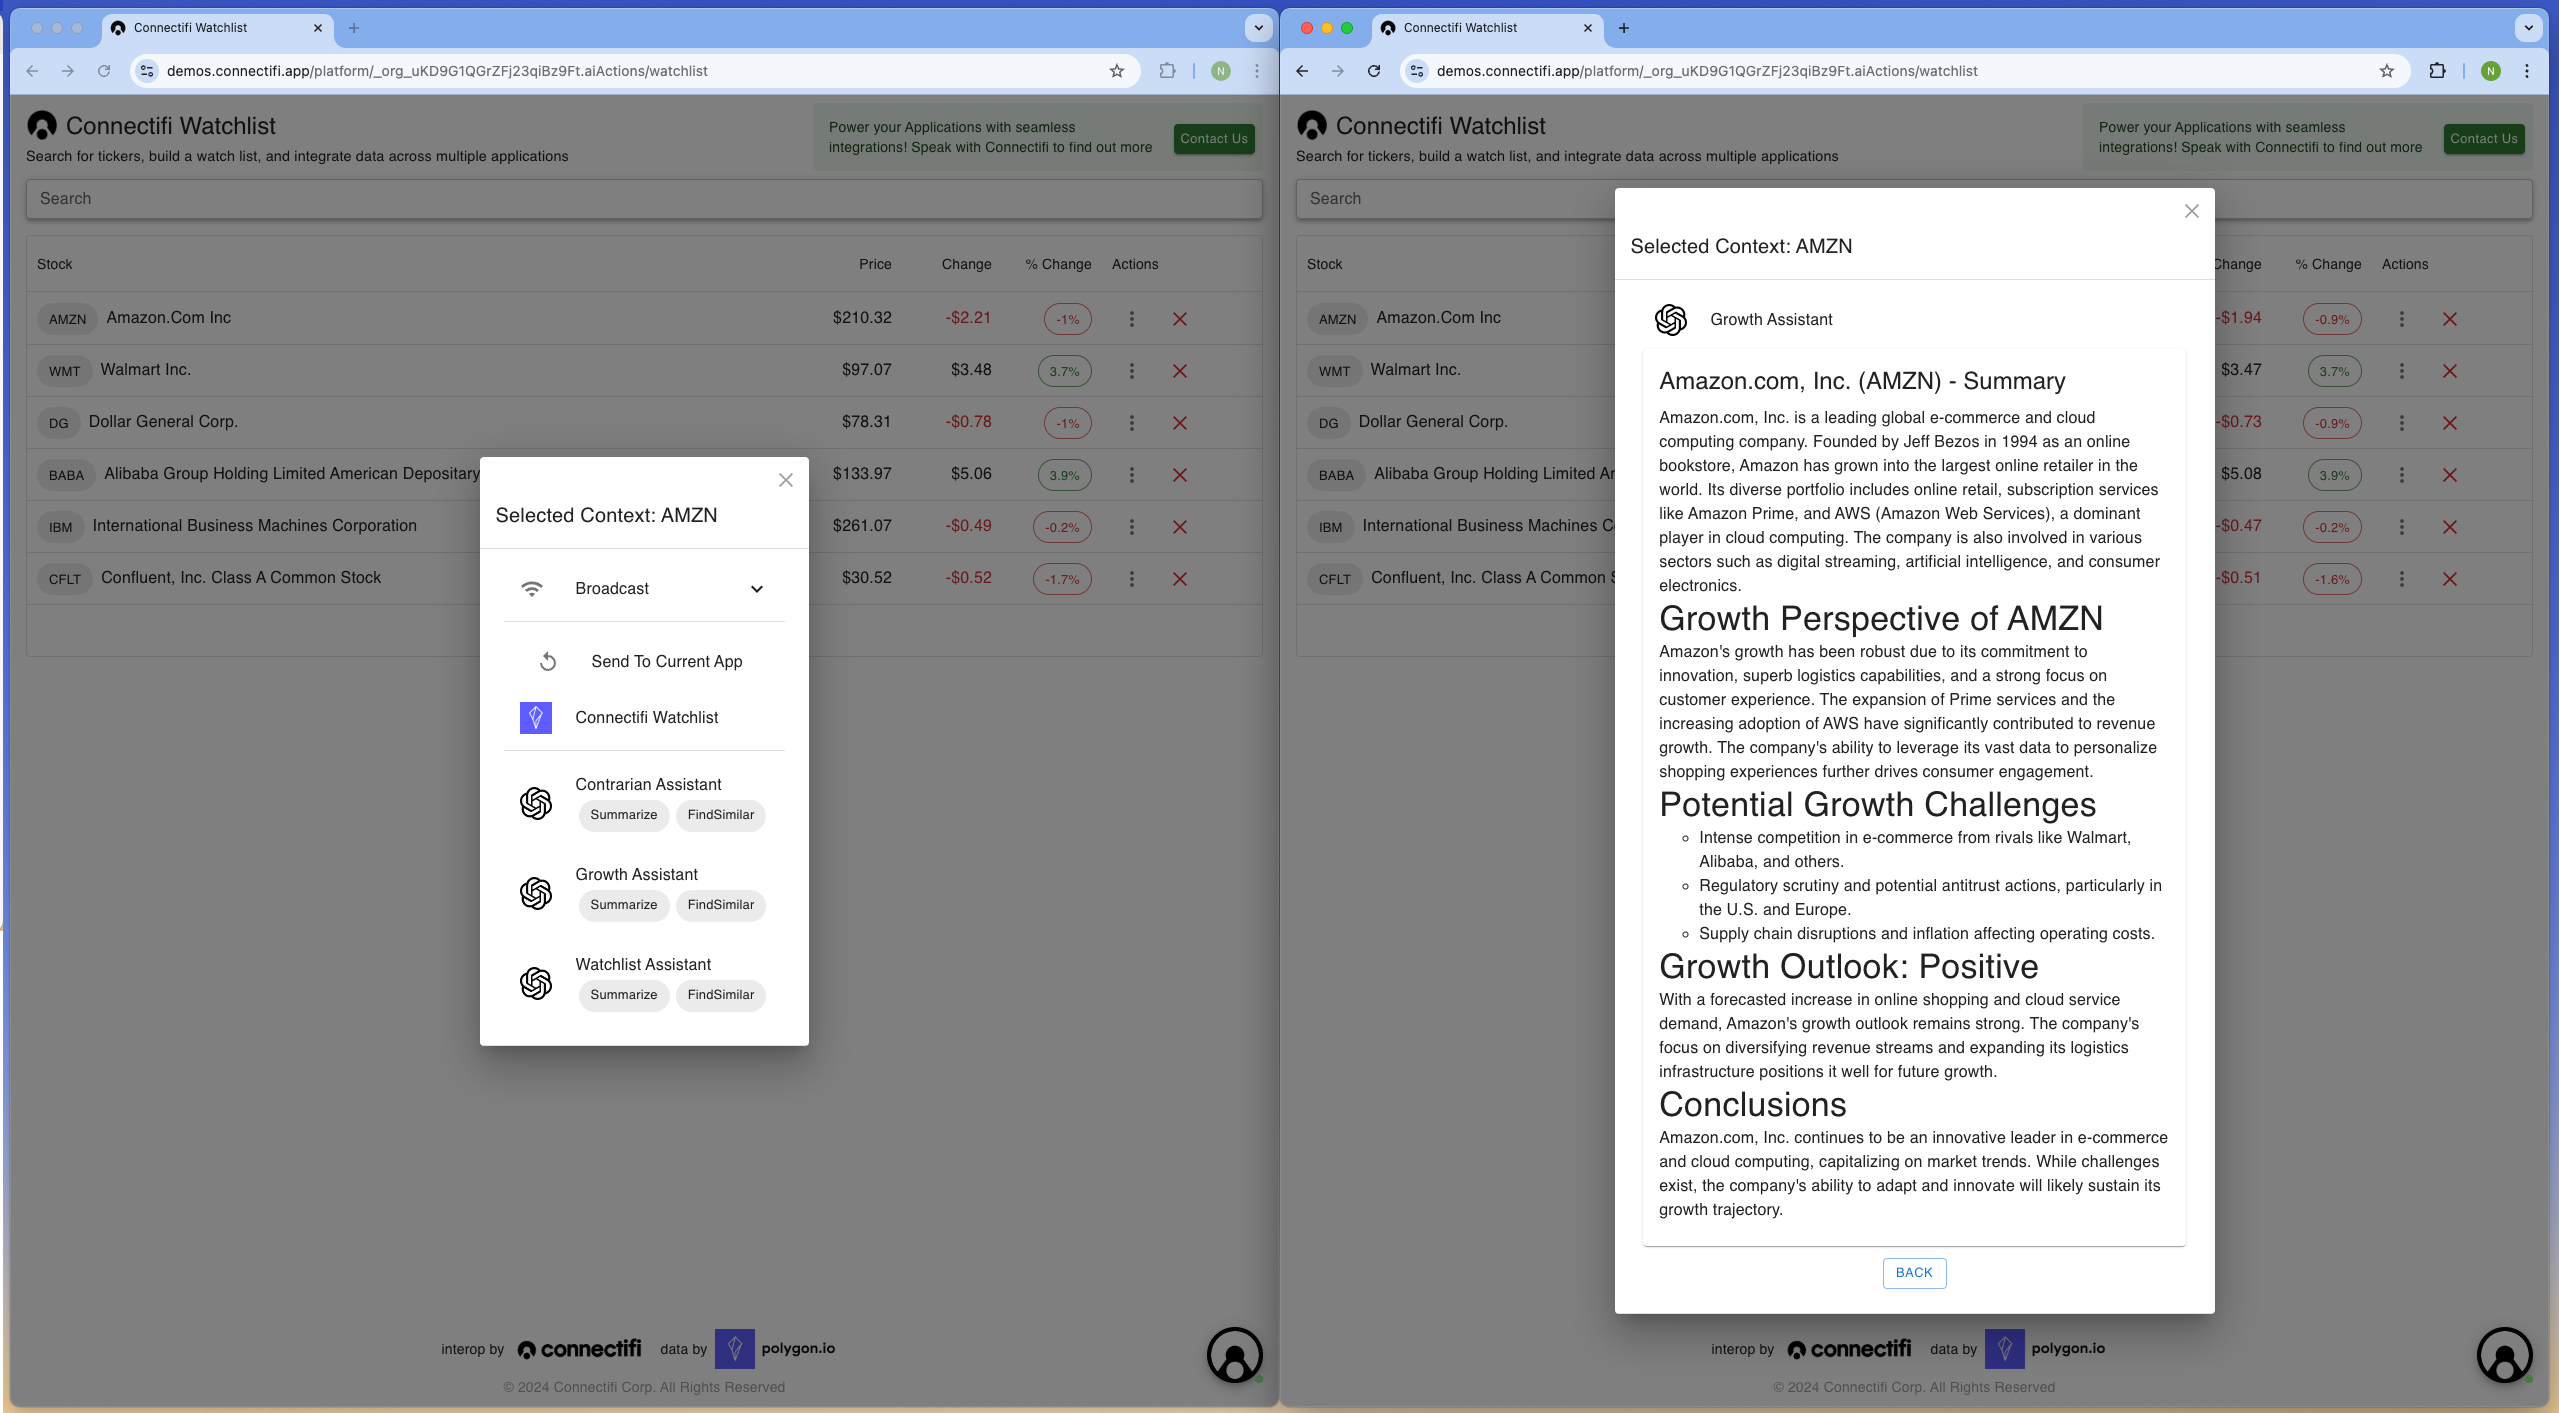Screen dimensions: 2559x1413
Task: Click the BACK button in right dialog
Action: coord(1914,1273)
